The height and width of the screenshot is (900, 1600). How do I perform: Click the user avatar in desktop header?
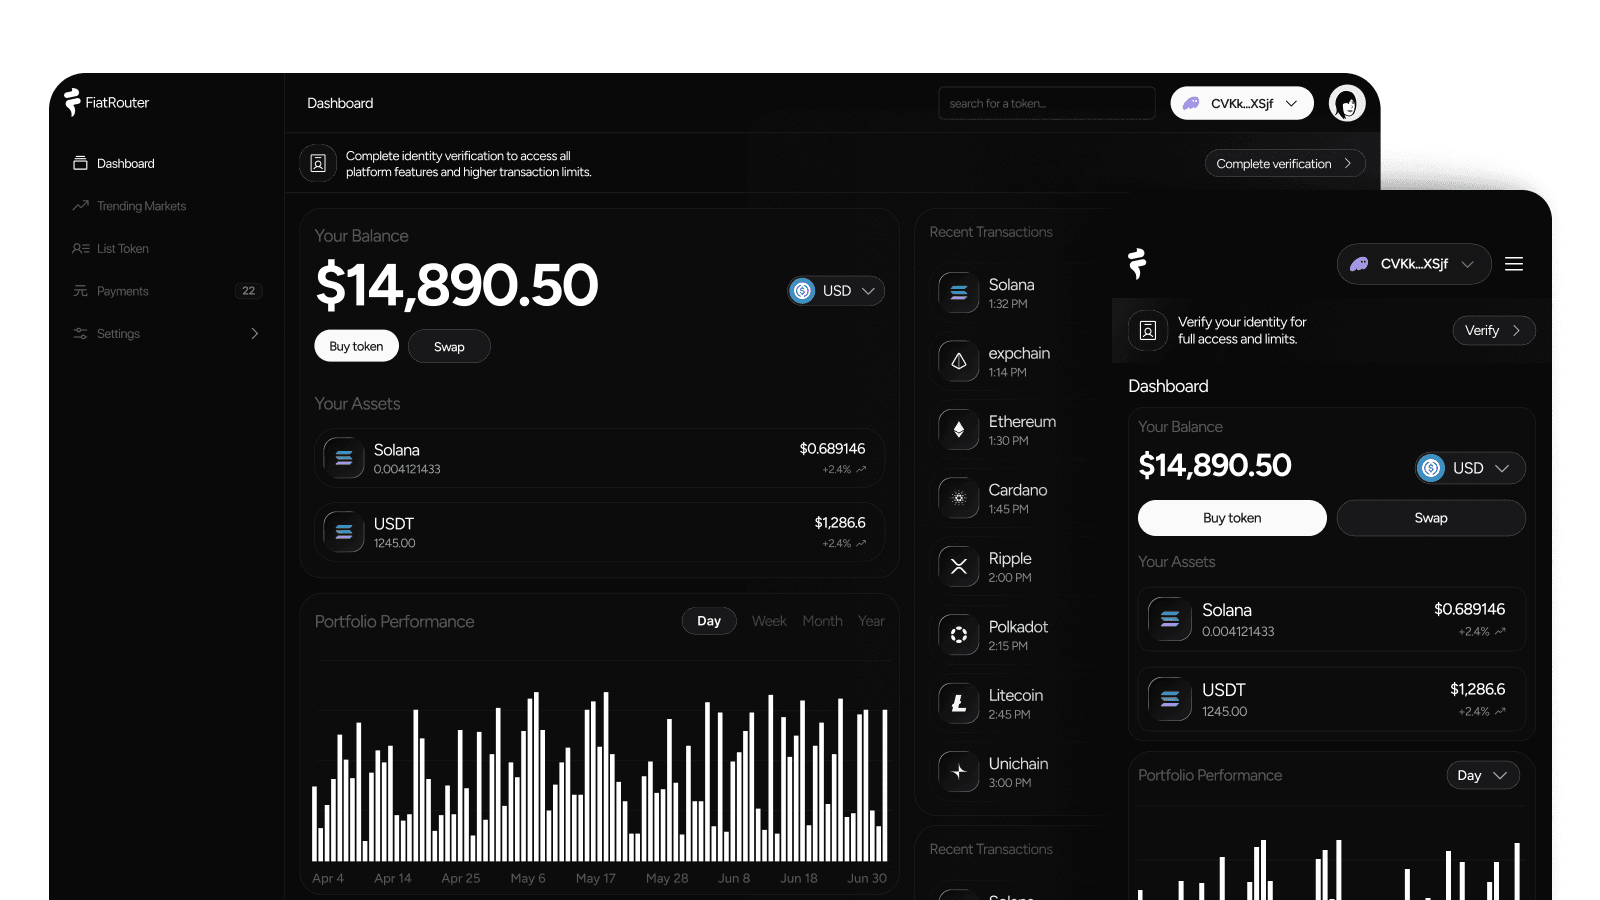(x=1347, y=103)
